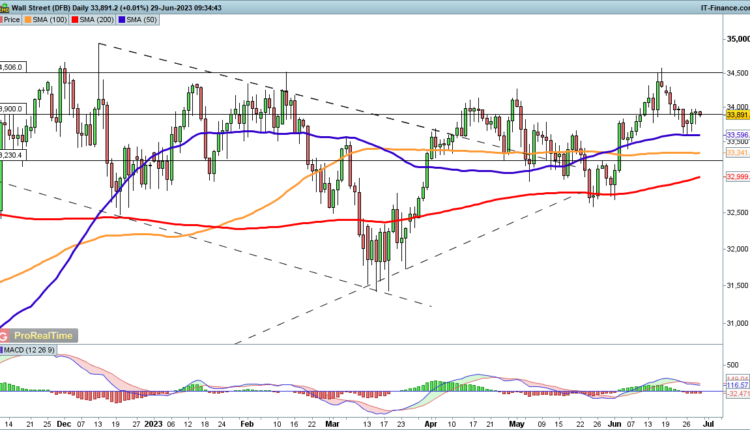The image size is (750, 430).
Task: Click the red 32,999 SMA price tag
Action: click(x=737, y=177)
